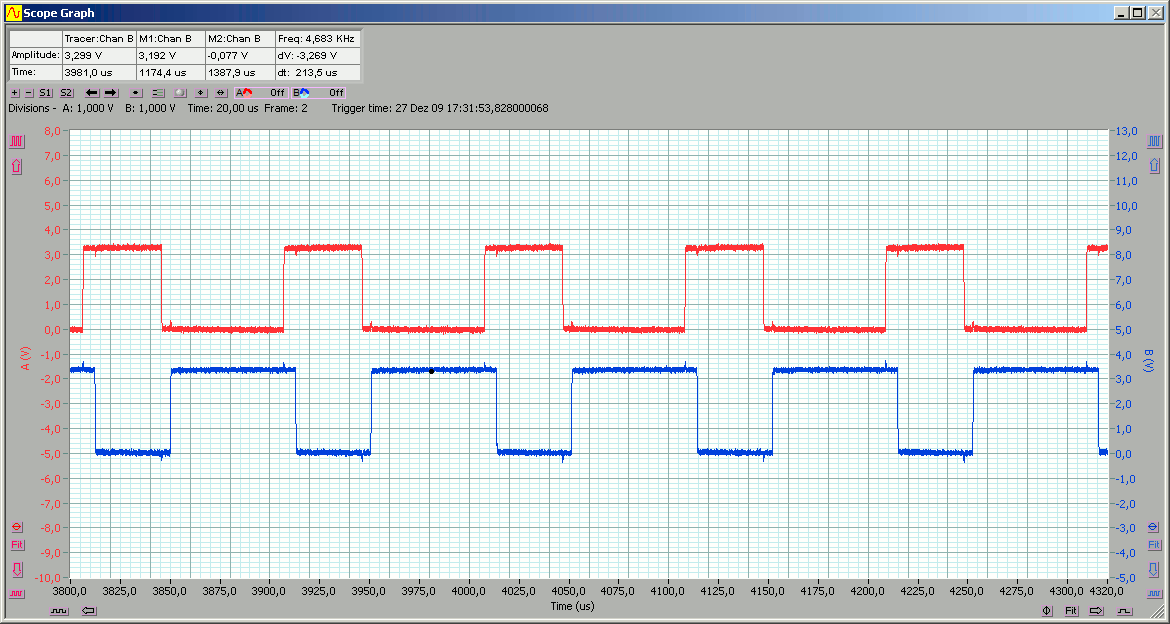Click the green lines list icon
This screenshot has height=624, width=1170.
[x=157, y=93]
